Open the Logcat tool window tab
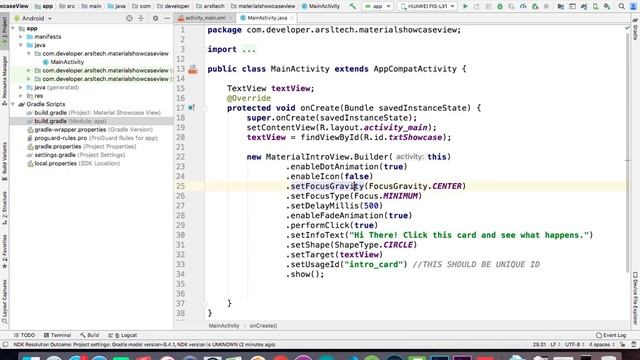640x360 pixels. 123,335
